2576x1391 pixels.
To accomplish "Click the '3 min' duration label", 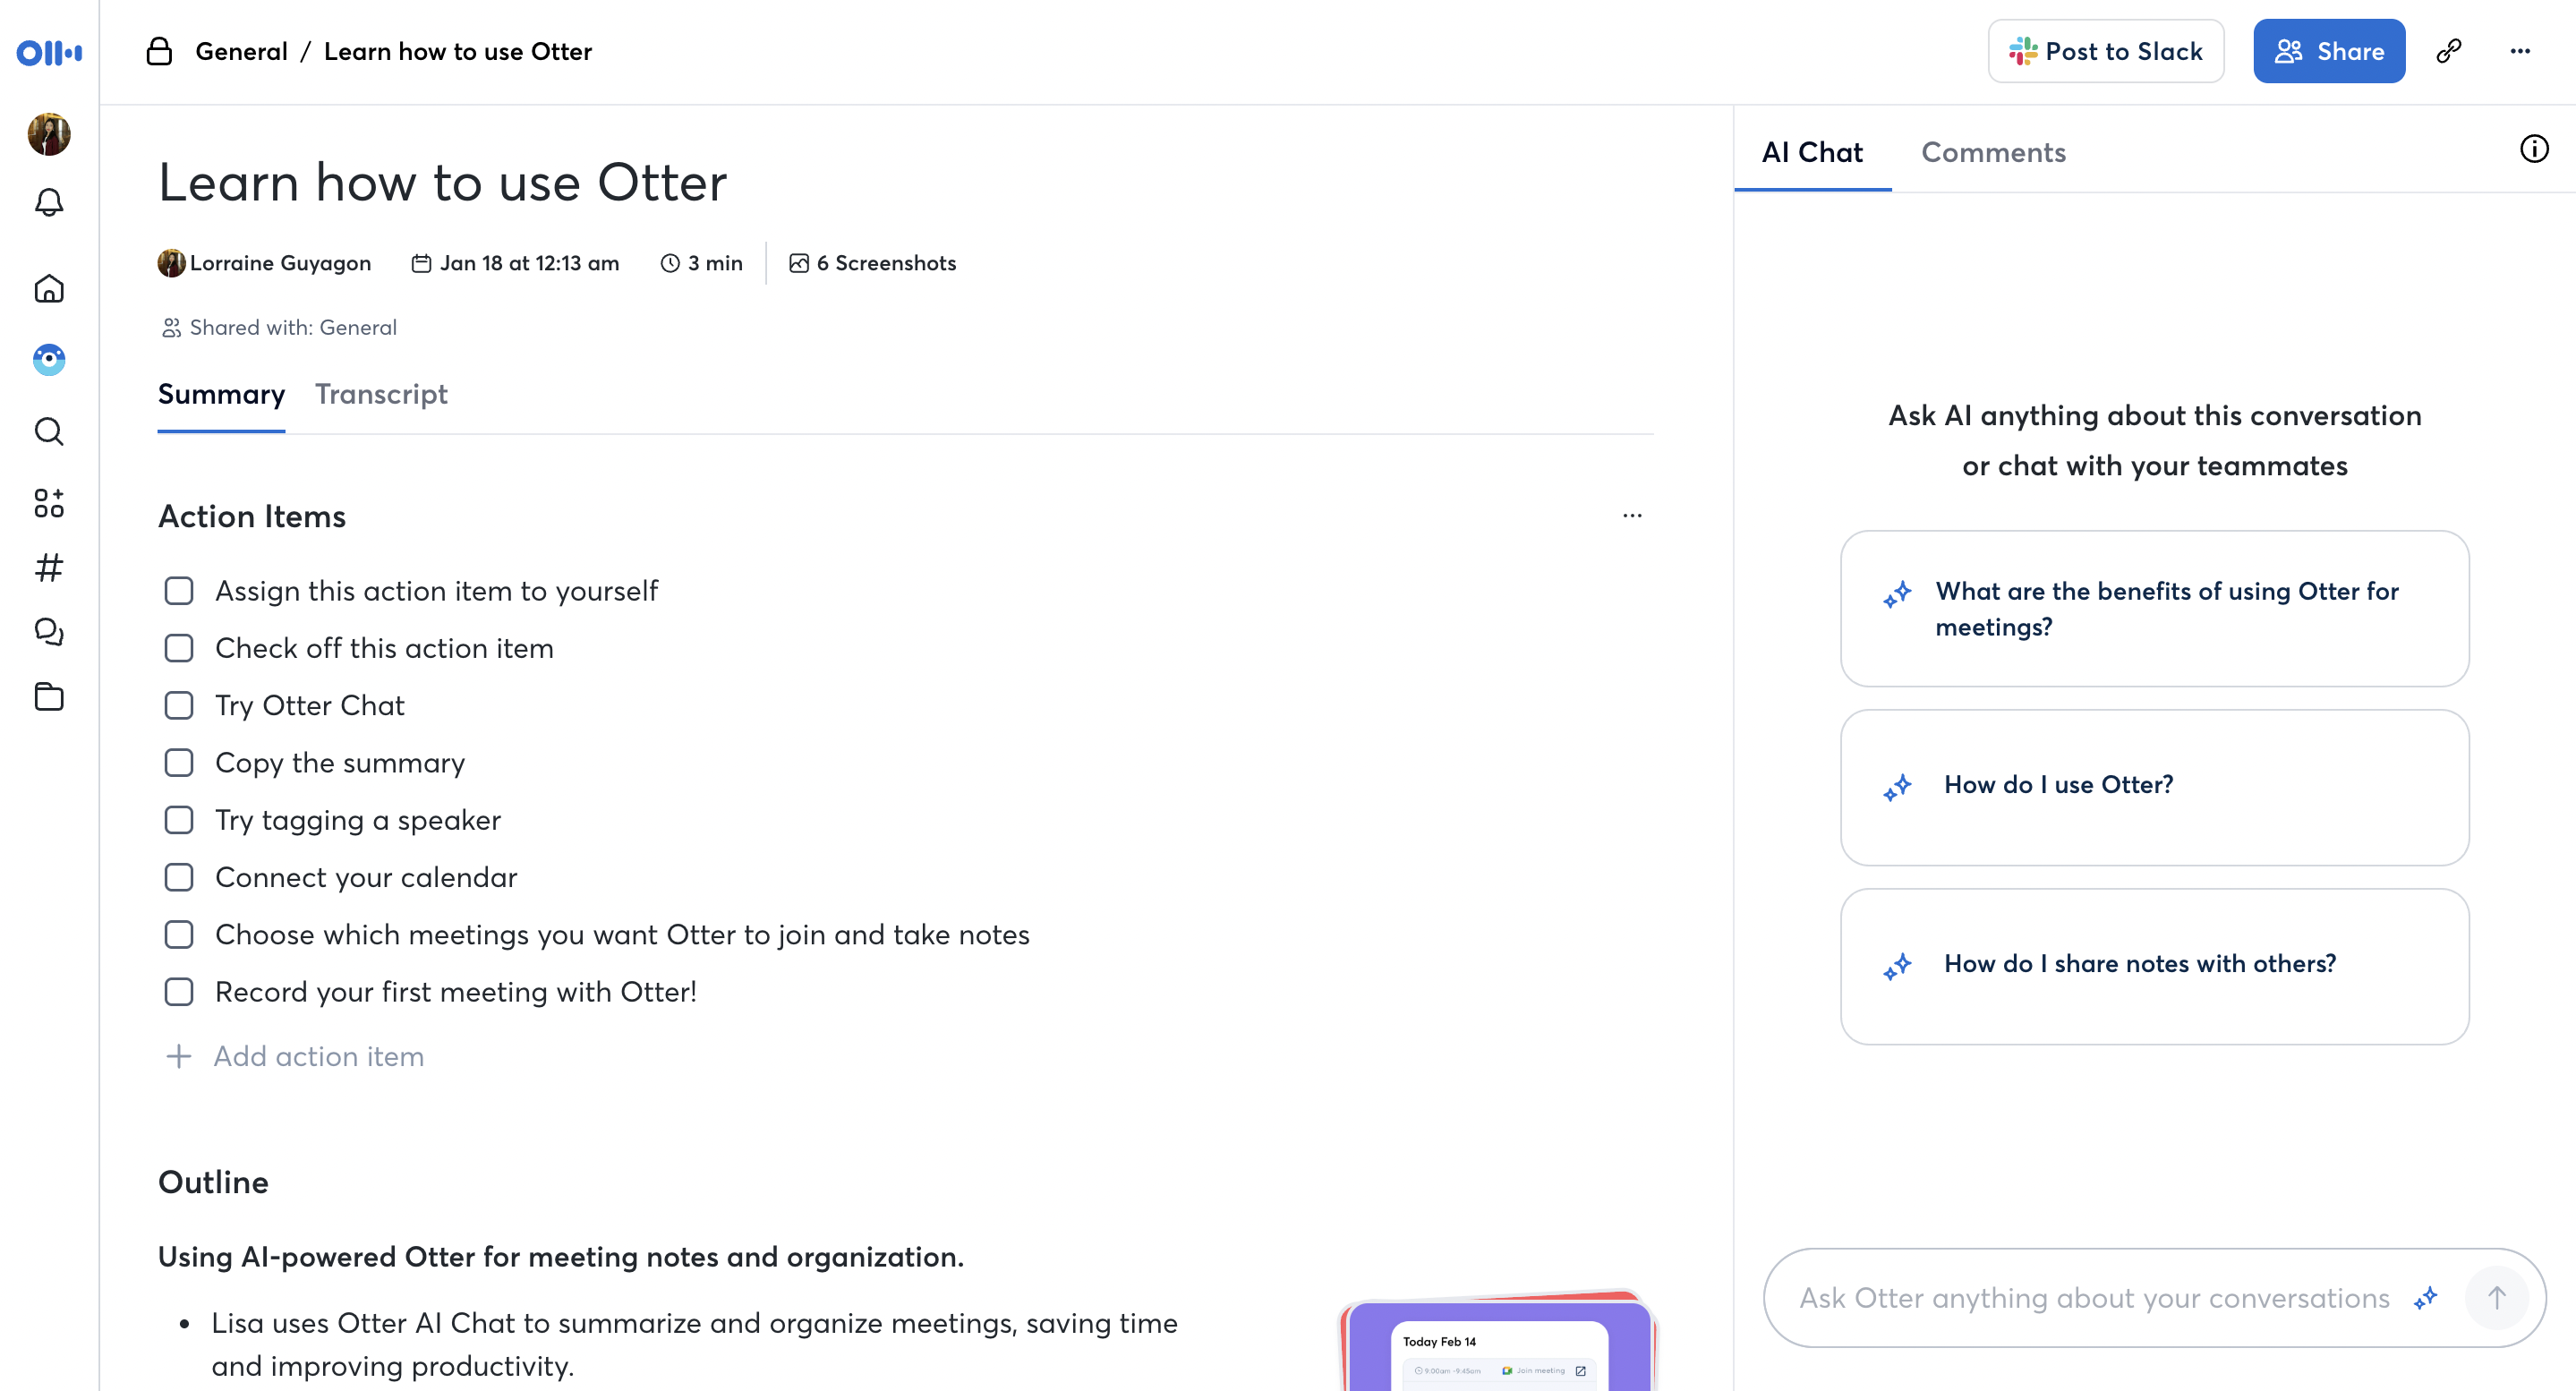I will [x=715, y=263].
